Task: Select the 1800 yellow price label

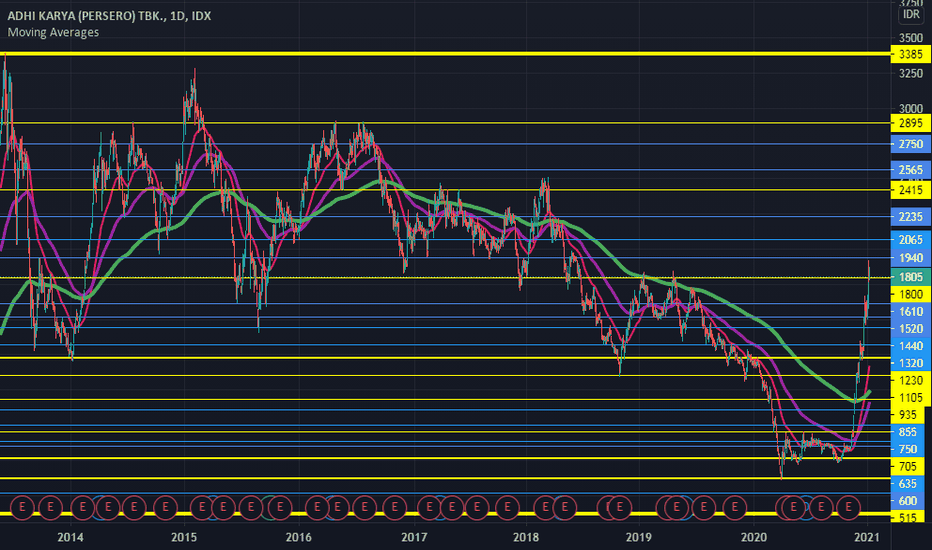Action: tap(911, 294)
